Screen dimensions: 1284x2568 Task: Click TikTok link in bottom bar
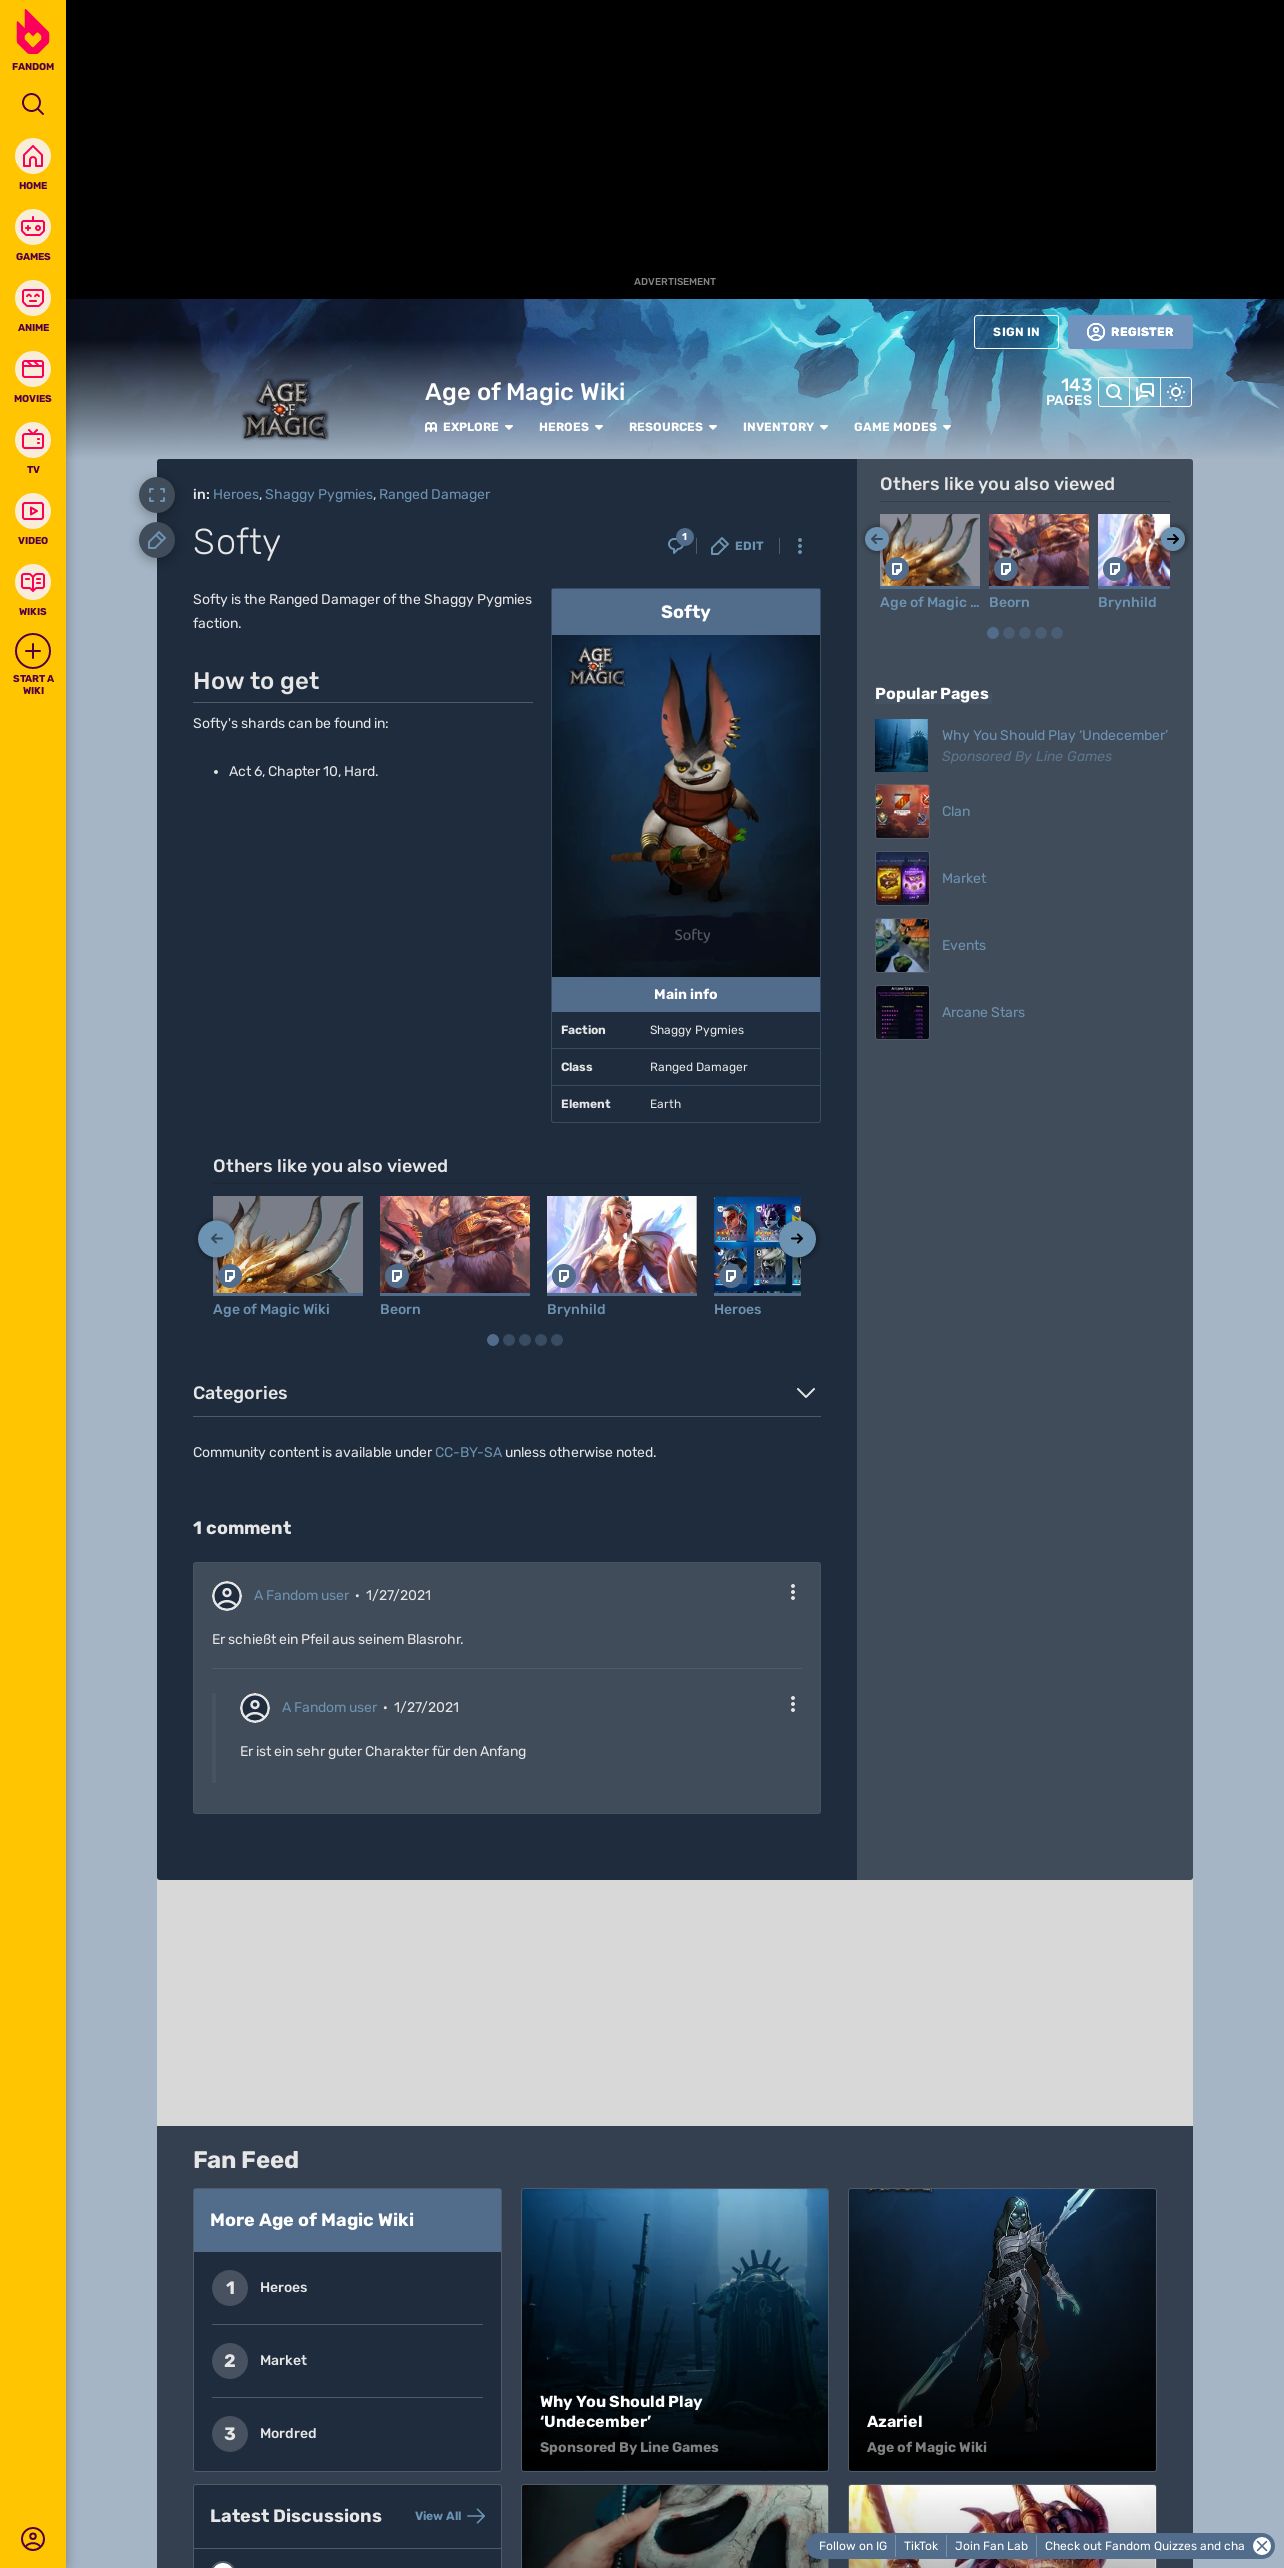920,2546
